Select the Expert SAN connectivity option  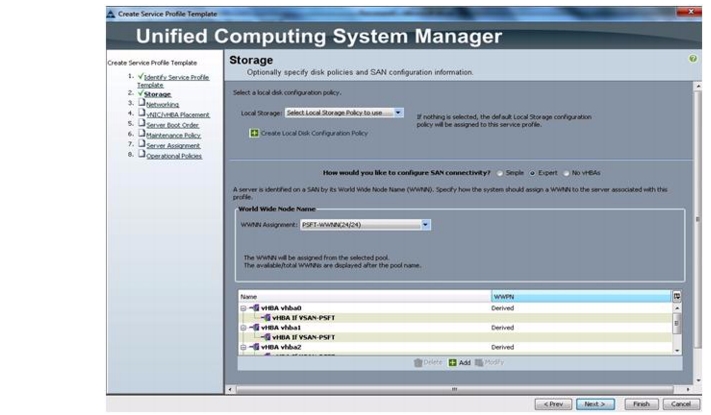[533, 173]
